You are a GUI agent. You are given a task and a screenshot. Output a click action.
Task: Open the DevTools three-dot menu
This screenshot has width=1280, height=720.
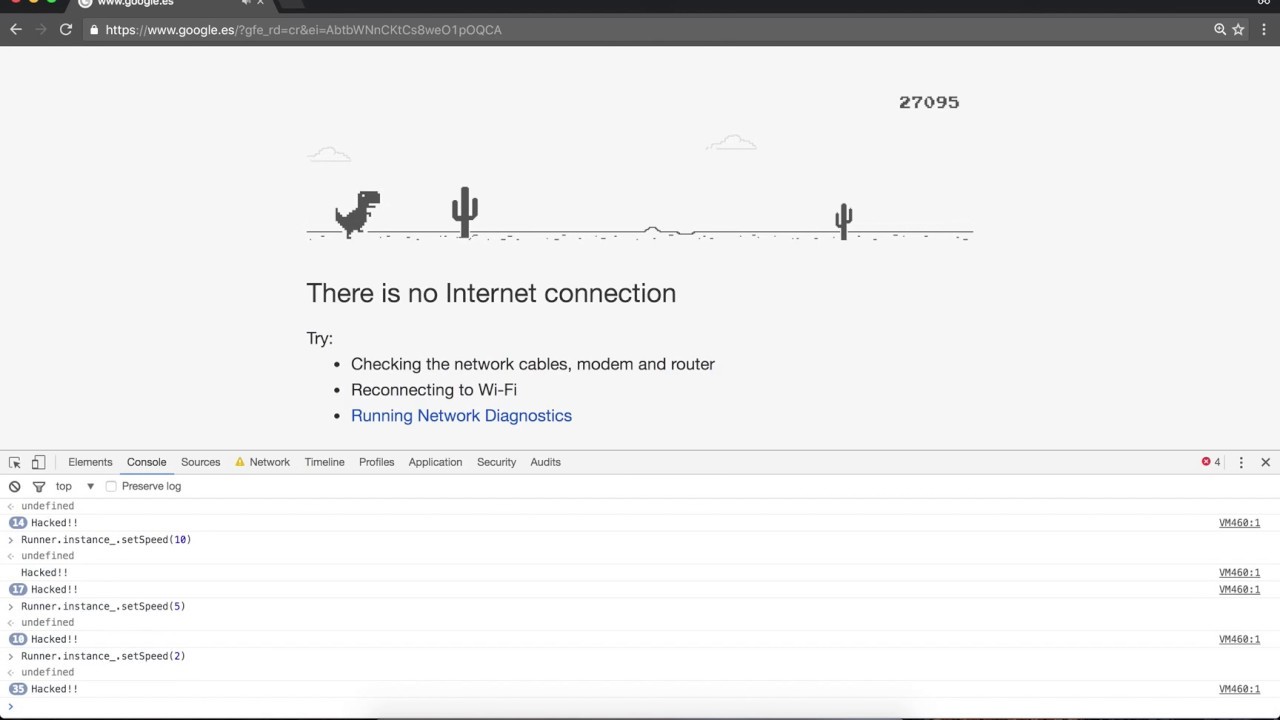1241,462
